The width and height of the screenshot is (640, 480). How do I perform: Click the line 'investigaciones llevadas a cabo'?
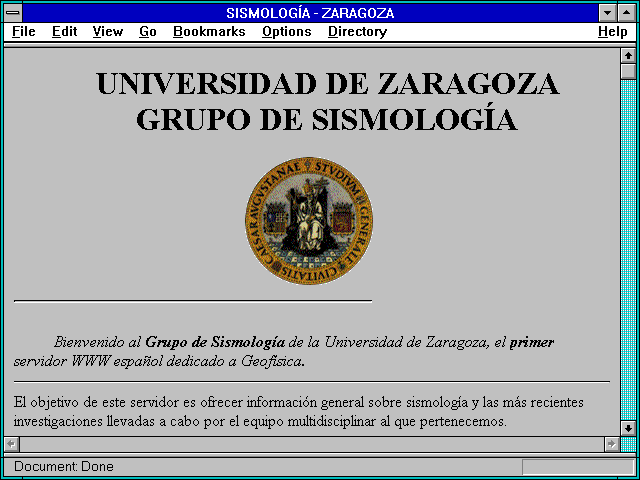[x=260, y=422]
